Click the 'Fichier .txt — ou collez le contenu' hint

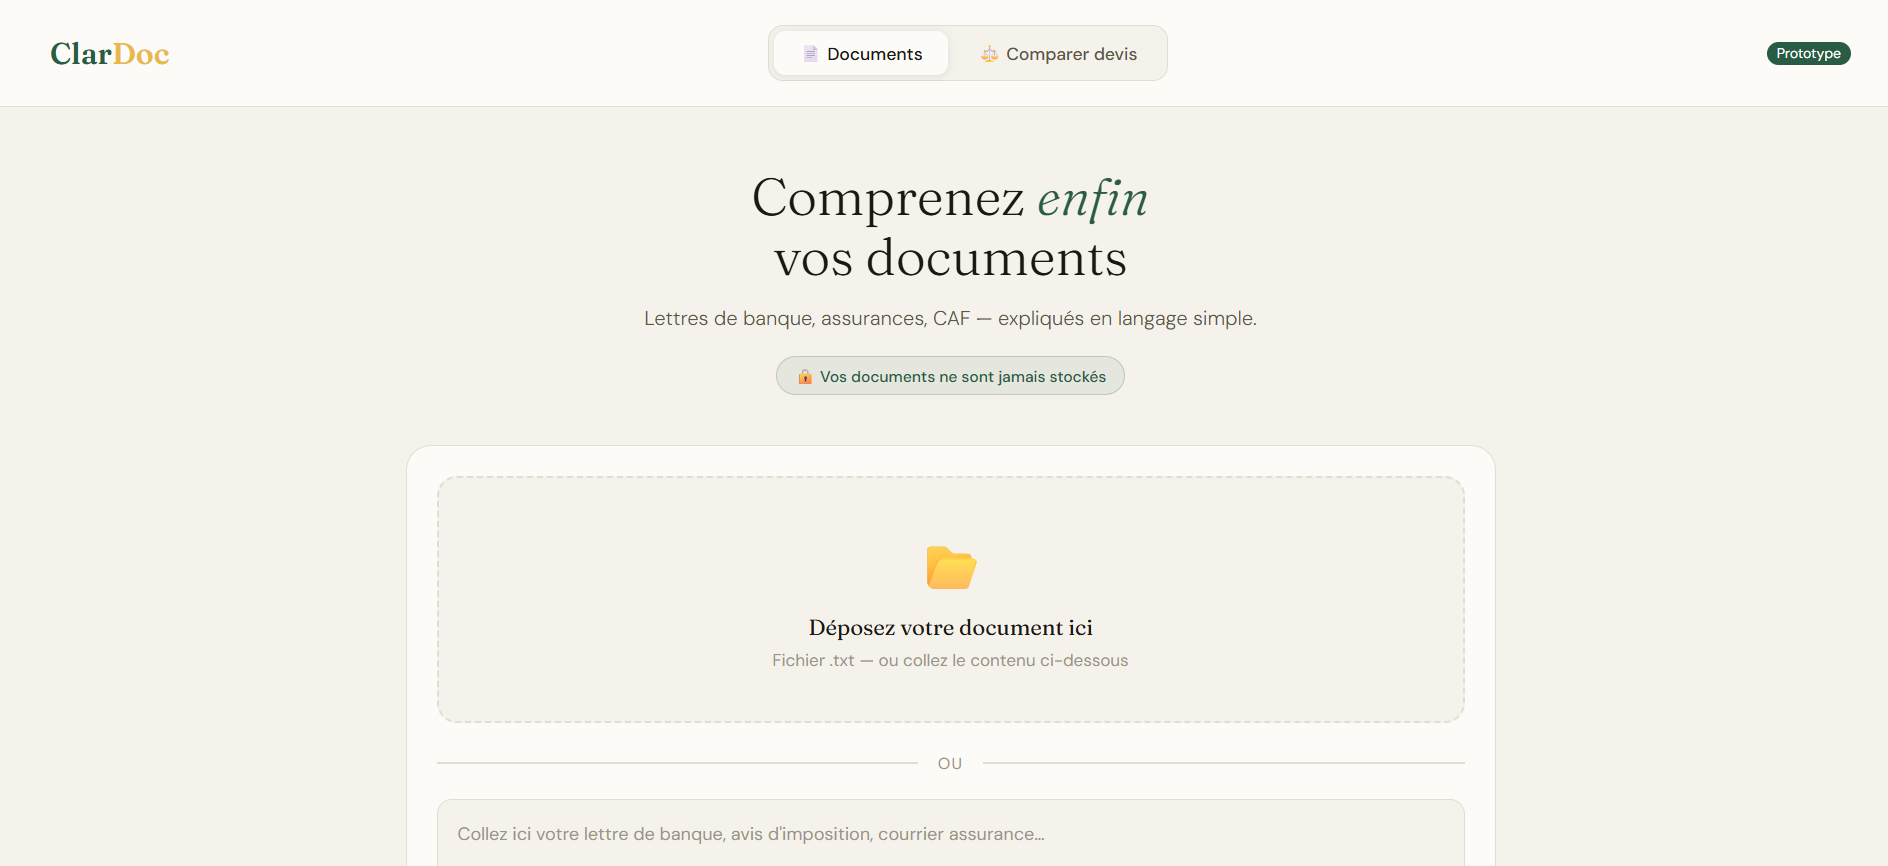950,661
